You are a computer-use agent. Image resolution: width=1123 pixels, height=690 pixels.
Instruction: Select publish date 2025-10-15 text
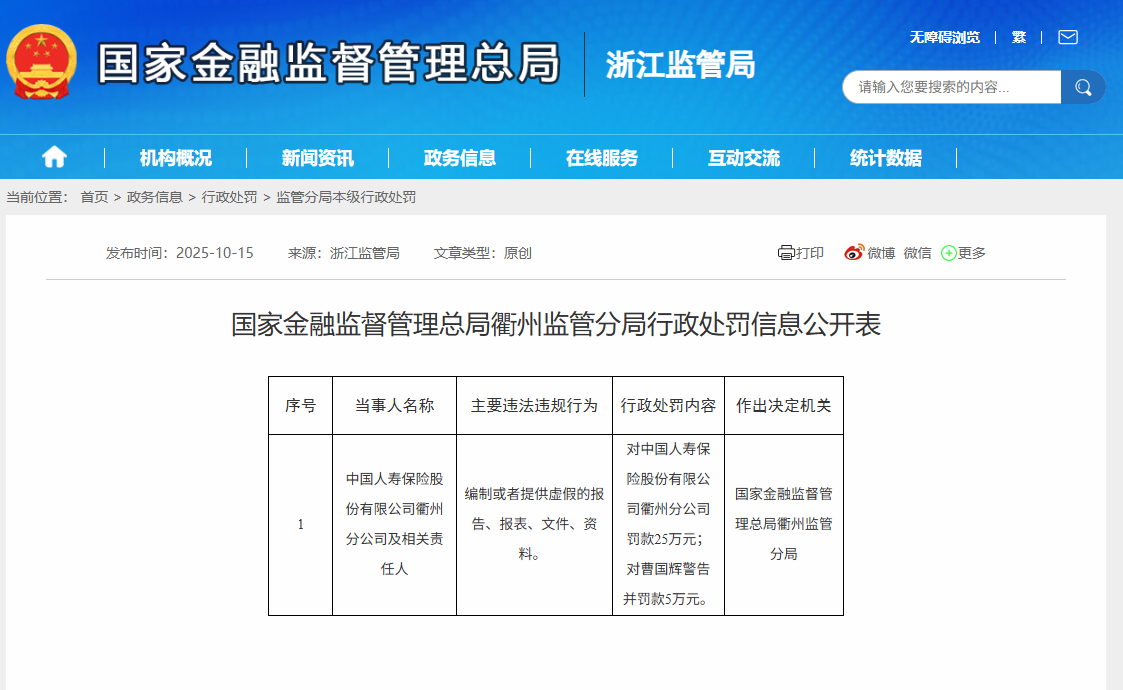pos(215,253)
